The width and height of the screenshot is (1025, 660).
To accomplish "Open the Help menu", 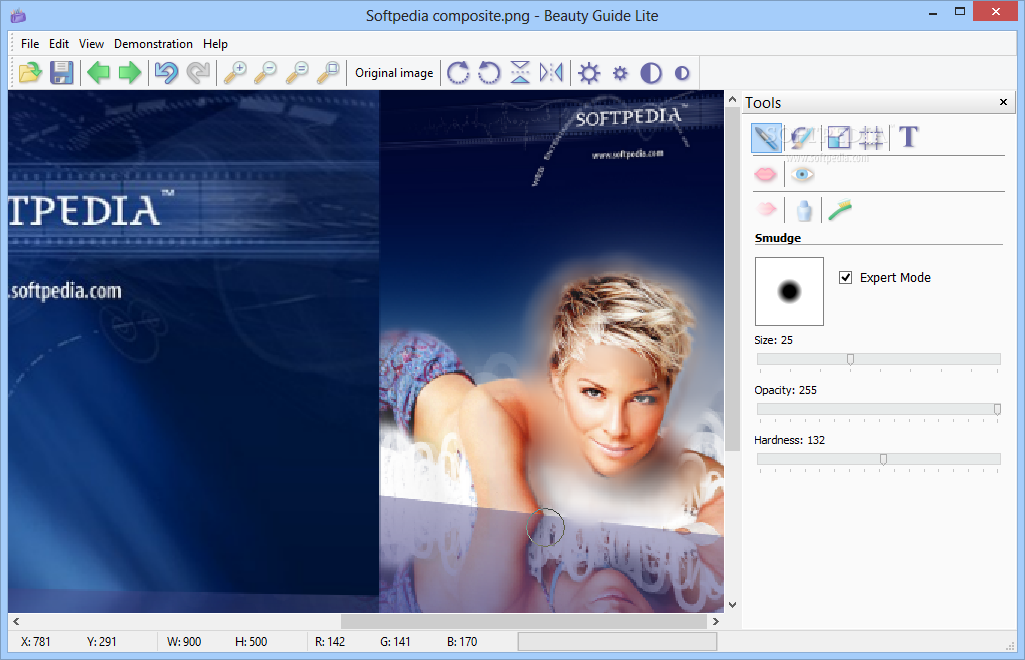I will 215,44.
